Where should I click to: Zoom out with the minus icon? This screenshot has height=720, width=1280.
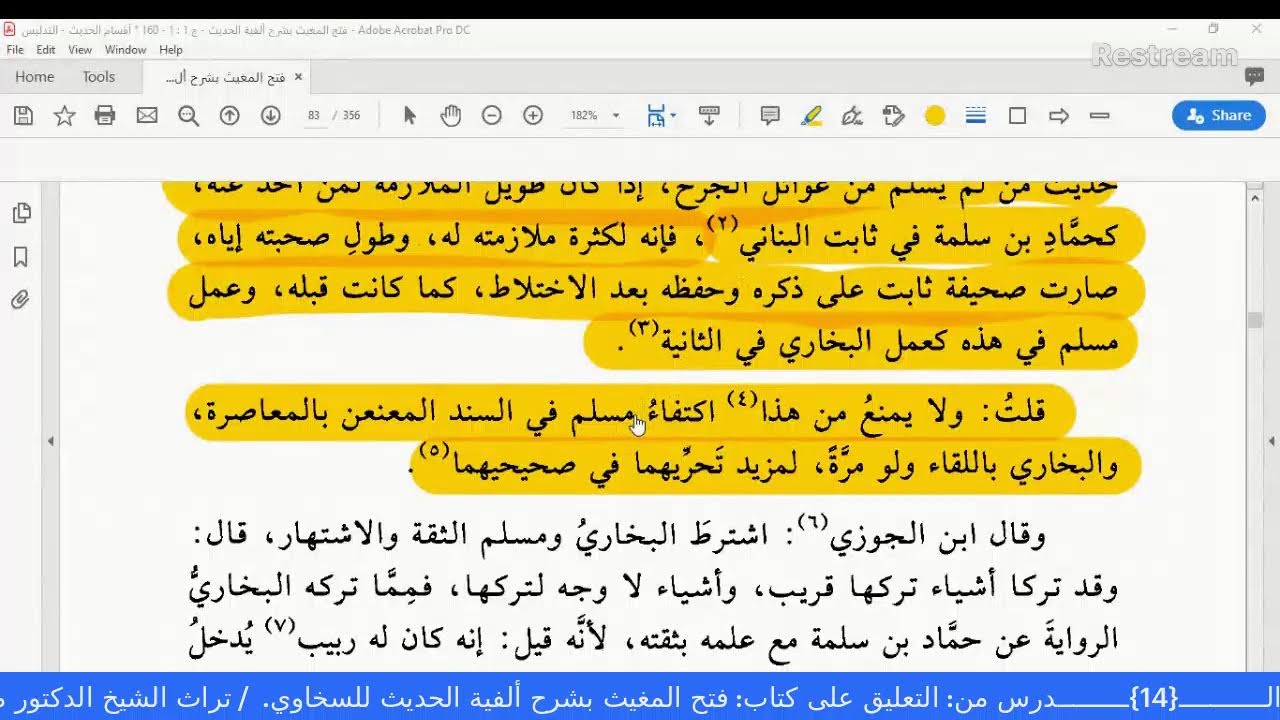(x=491, y=116)
